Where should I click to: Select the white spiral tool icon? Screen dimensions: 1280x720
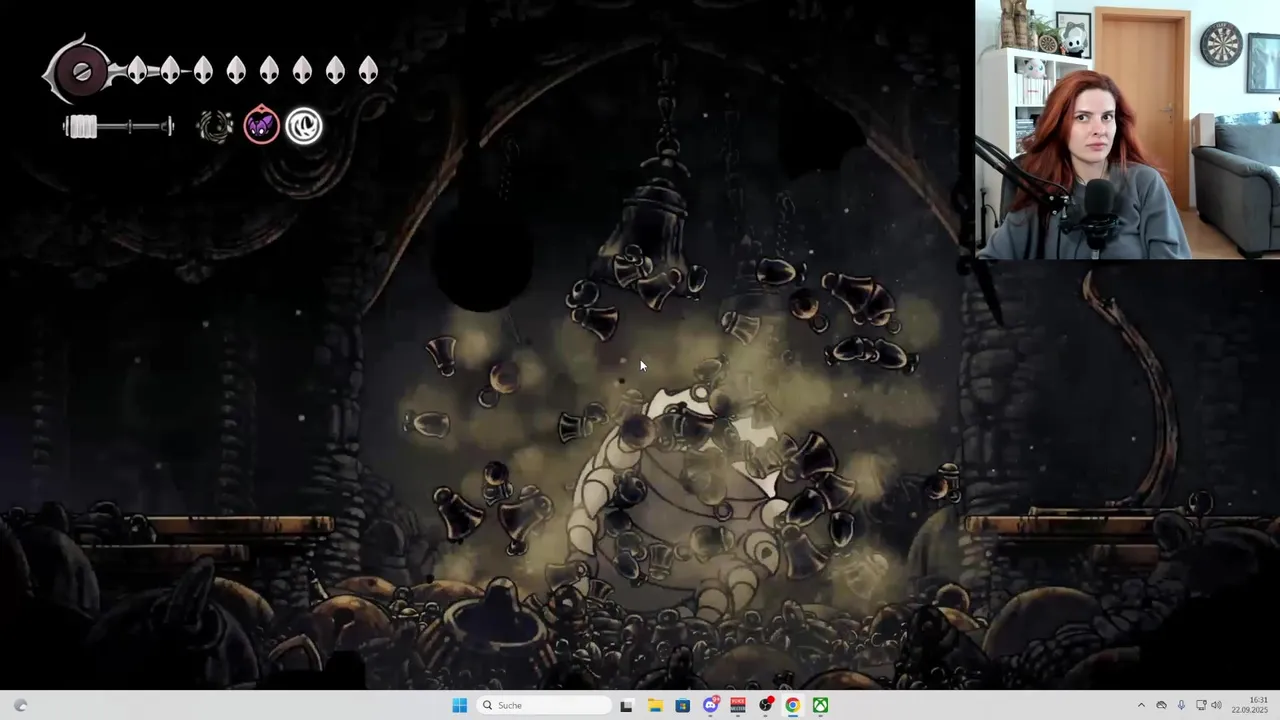304,126
